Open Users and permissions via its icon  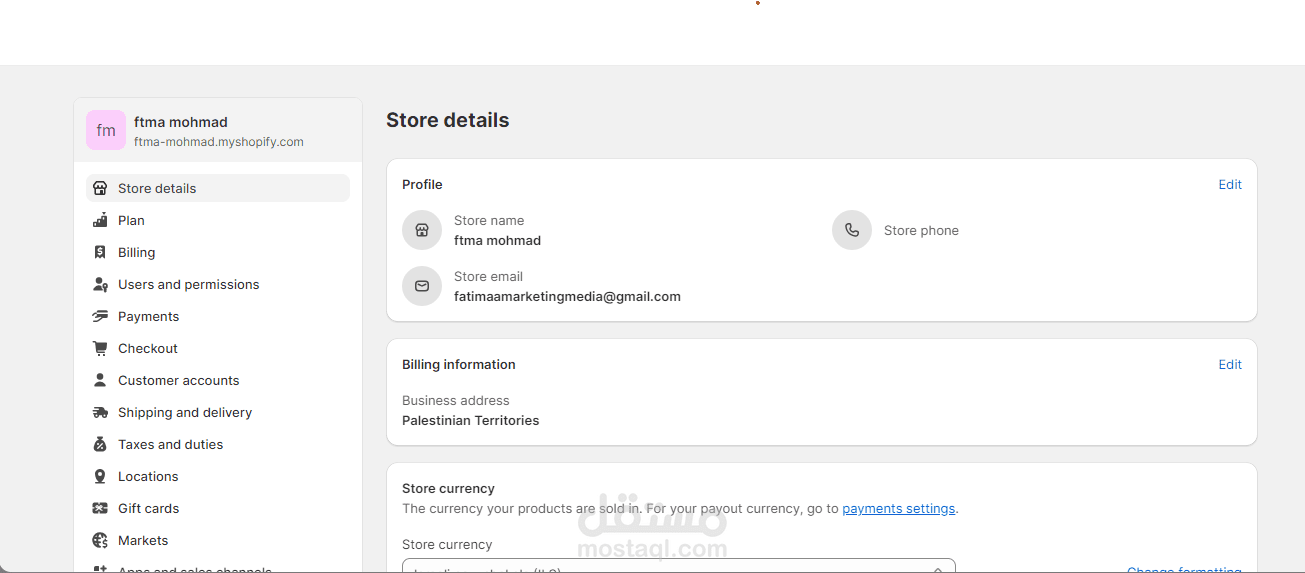[x=100, y=284]
